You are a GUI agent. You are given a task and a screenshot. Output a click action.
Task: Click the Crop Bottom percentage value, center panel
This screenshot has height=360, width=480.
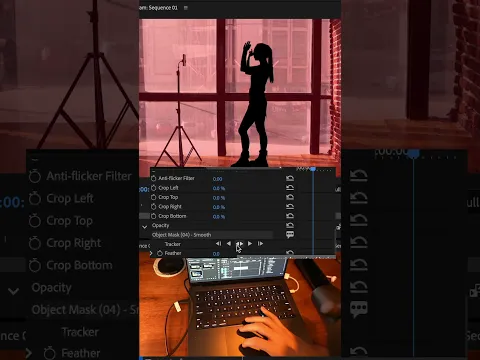pyautogui.click(x=219, y=217)
